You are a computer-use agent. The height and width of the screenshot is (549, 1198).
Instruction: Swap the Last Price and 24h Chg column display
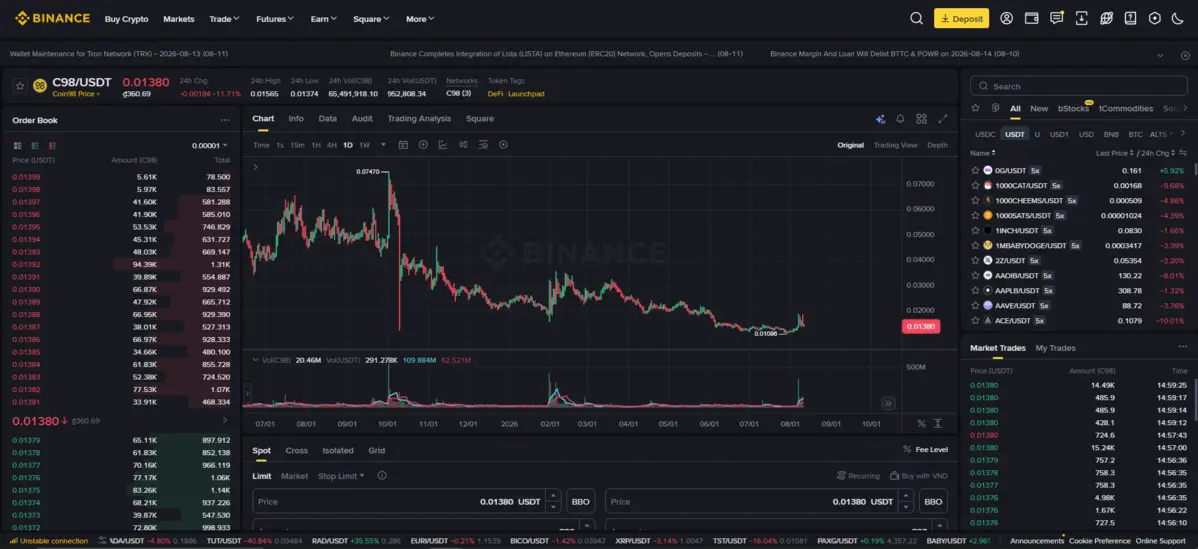[1183, 153]
